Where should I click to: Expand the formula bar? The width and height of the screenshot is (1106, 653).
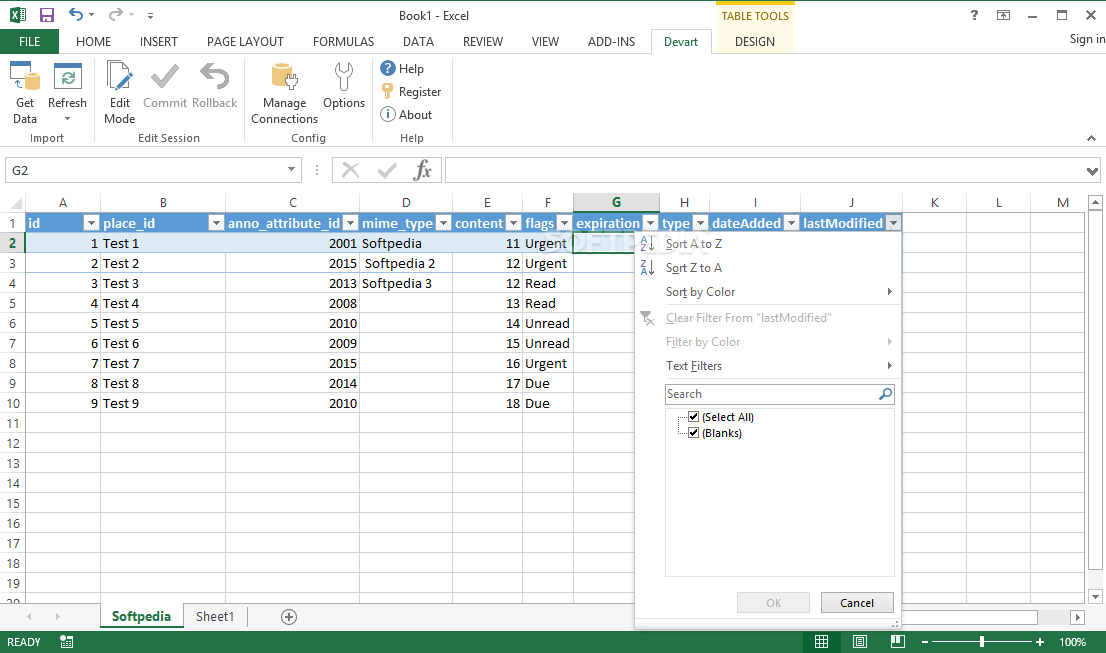point(1092,171)
